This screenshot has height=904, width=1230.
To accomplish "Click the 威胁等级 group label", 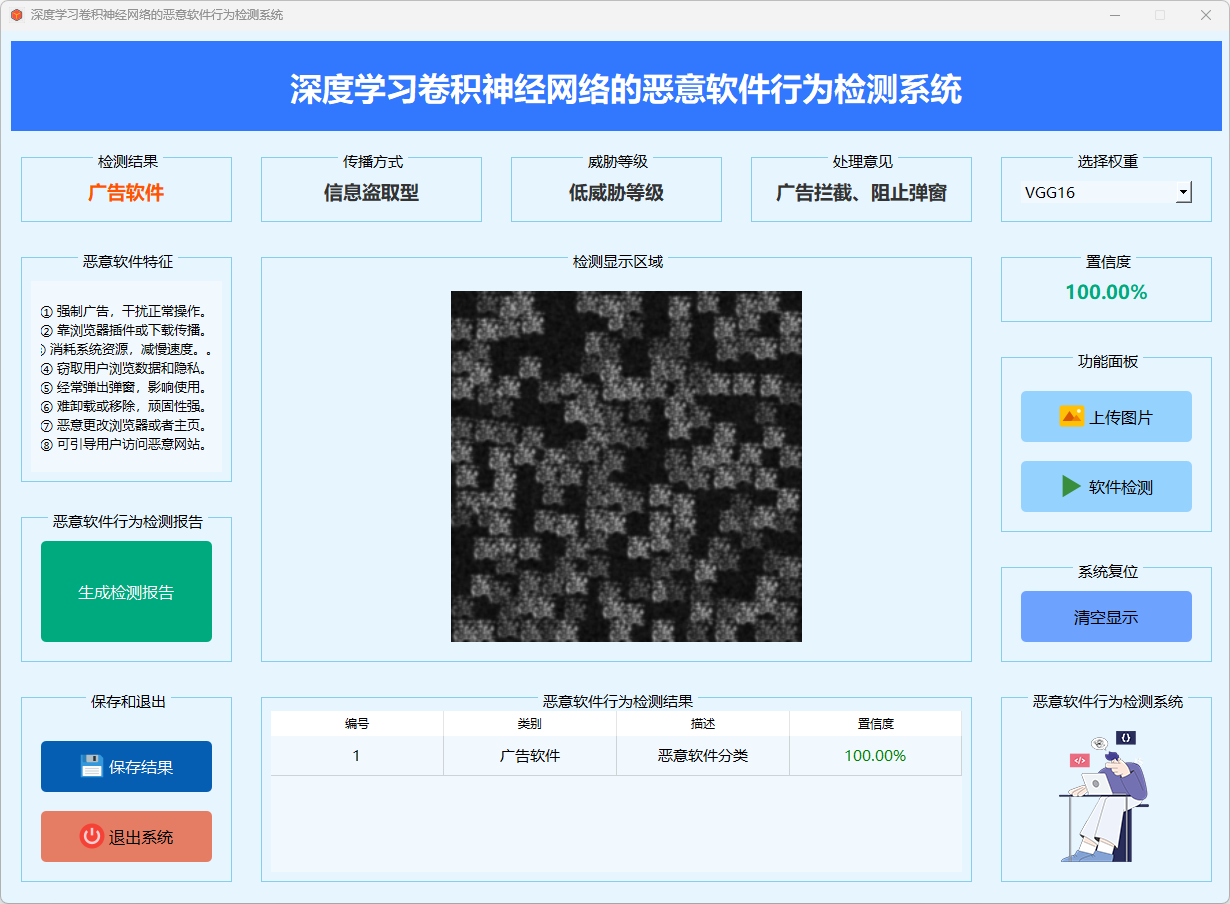I will [x=617, y=161].
